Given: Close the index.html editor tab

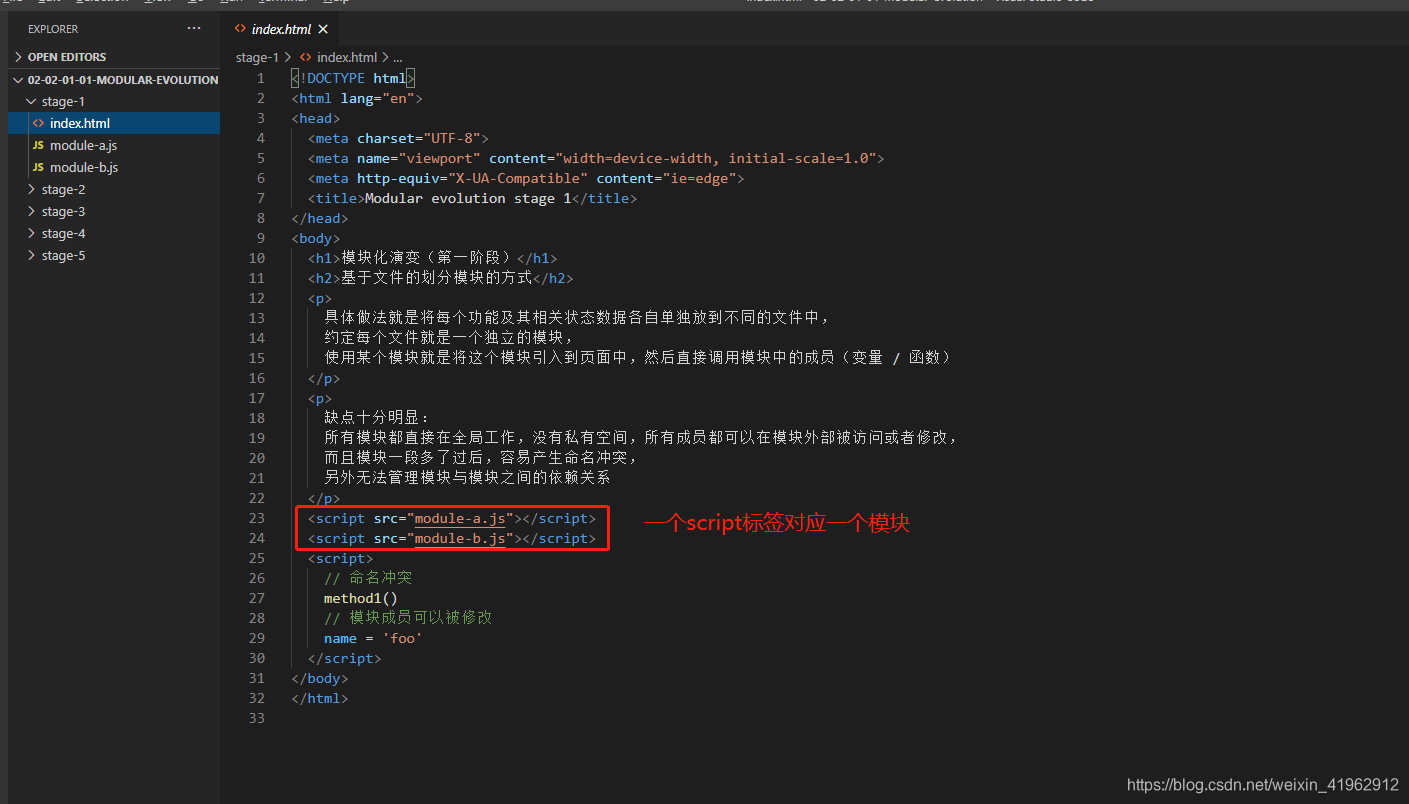Looking at the screenshot, I should tap(323, 29).
